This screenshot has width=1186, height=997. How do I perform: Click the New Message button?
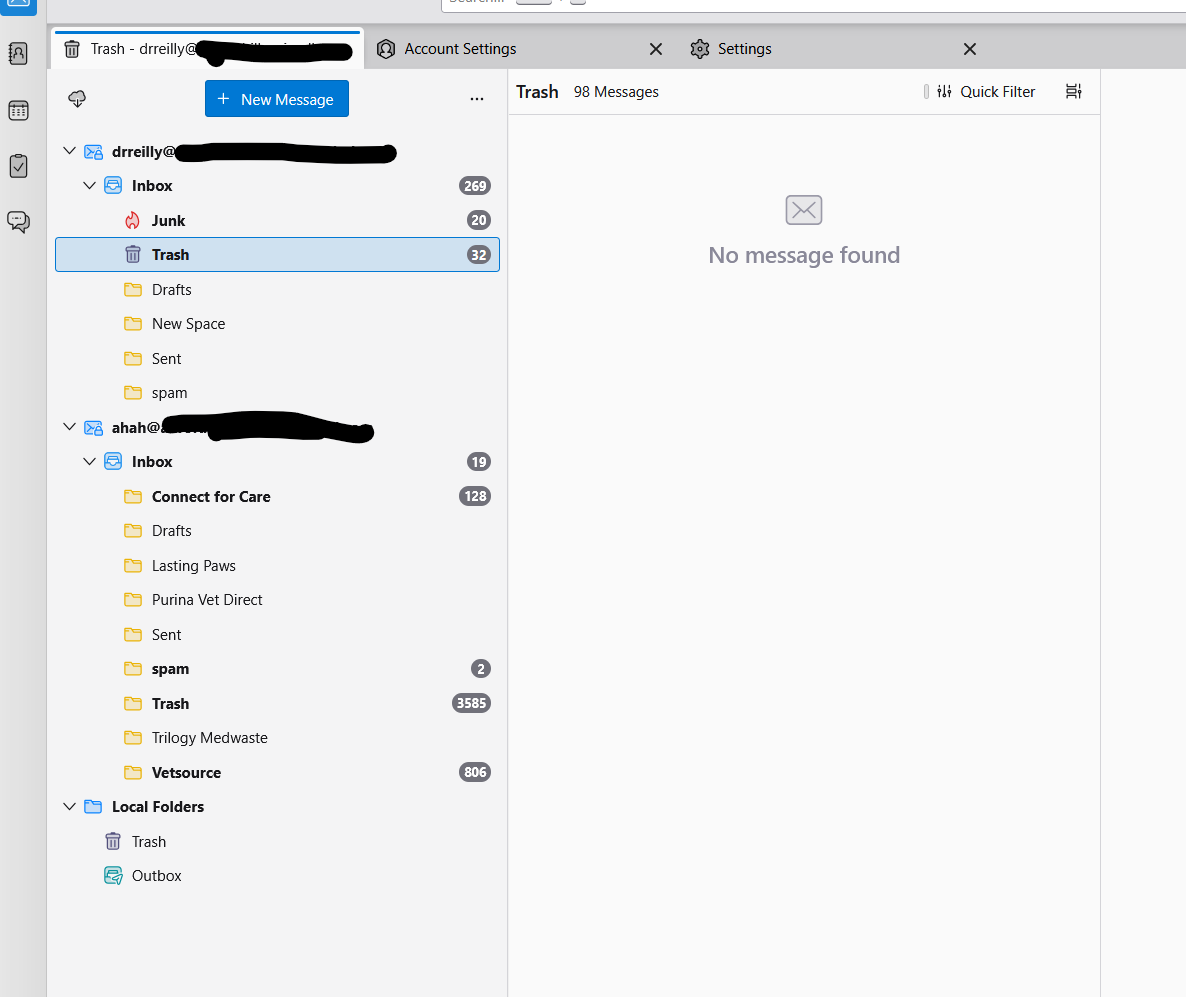tap(277, 99)
